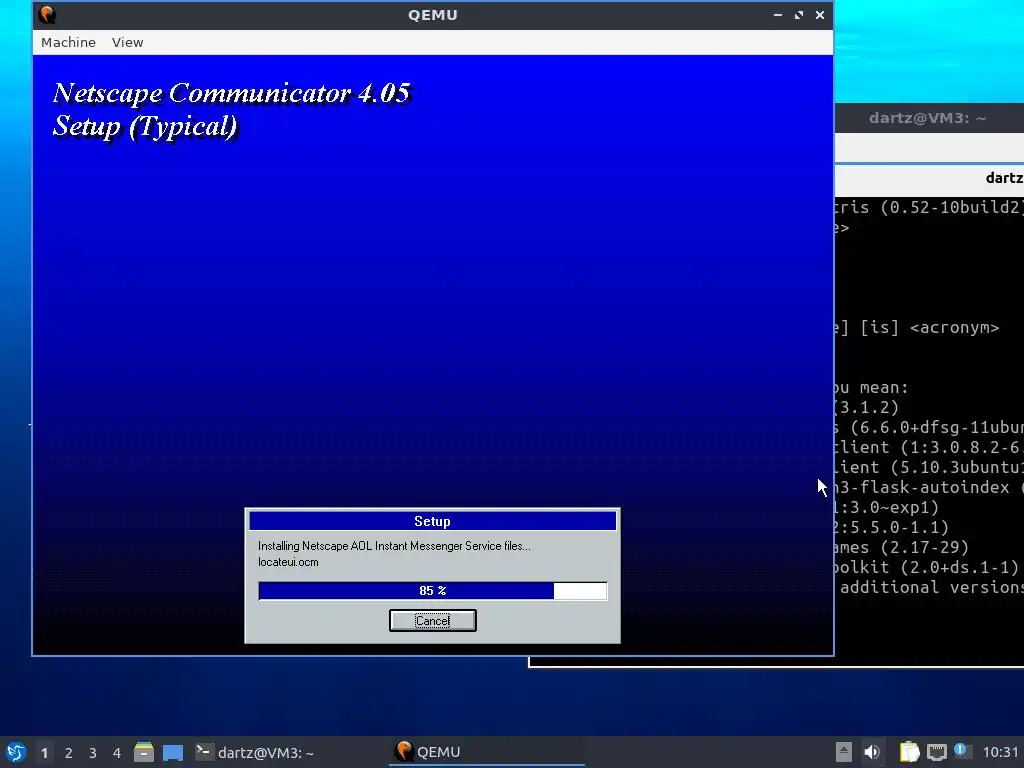
Task: Cancel the Netscape Setup installation
Action: [x=432, y=620]
